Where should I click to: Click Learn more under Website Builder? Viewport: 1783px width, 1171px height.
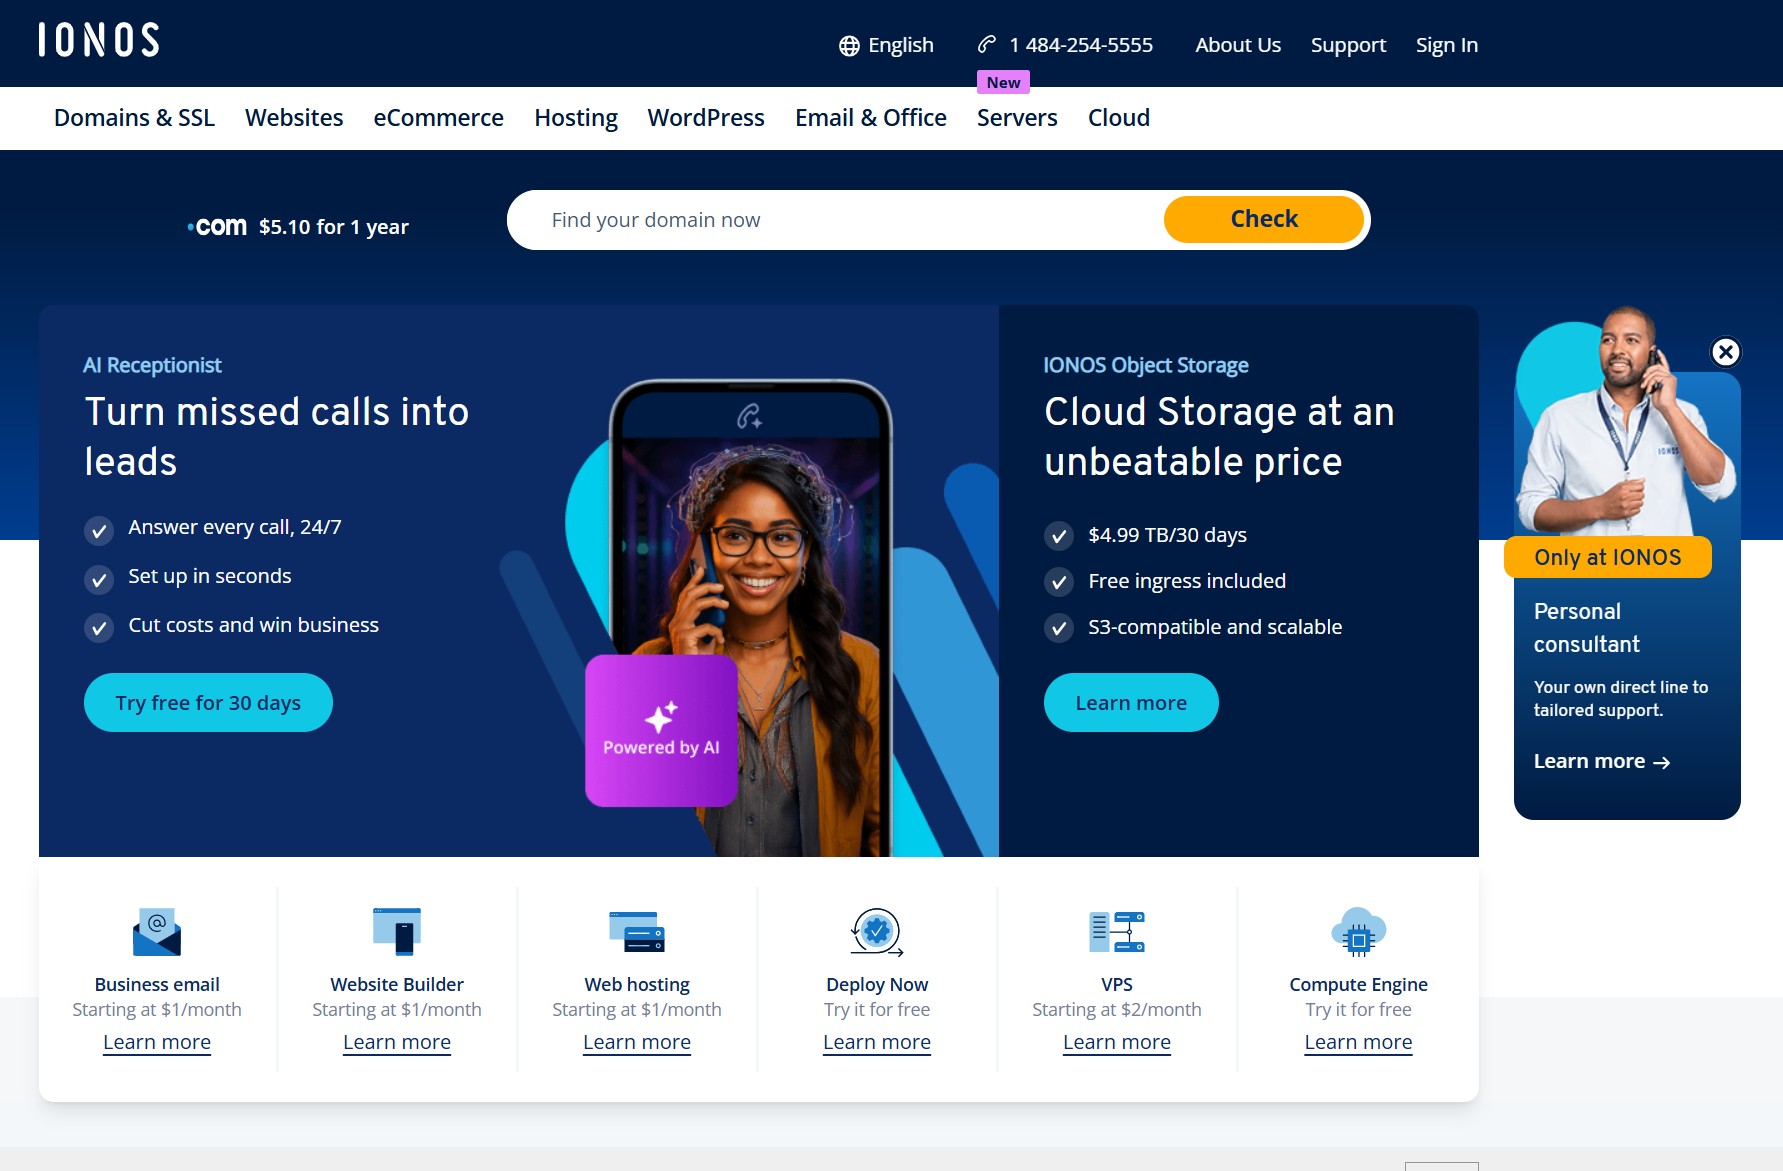click(397, 1042)
